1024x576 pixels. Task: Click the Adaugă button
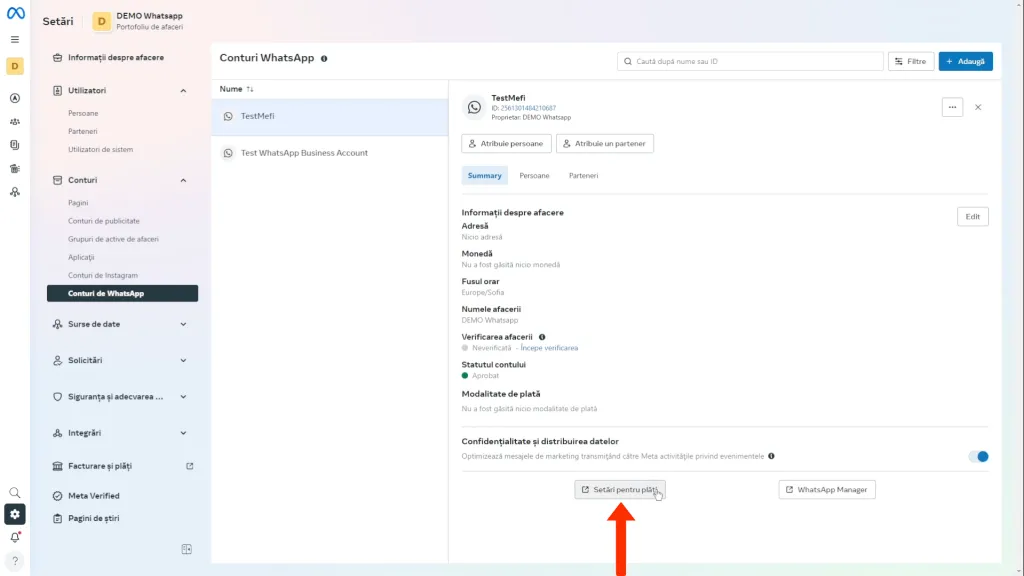[965, 61]
